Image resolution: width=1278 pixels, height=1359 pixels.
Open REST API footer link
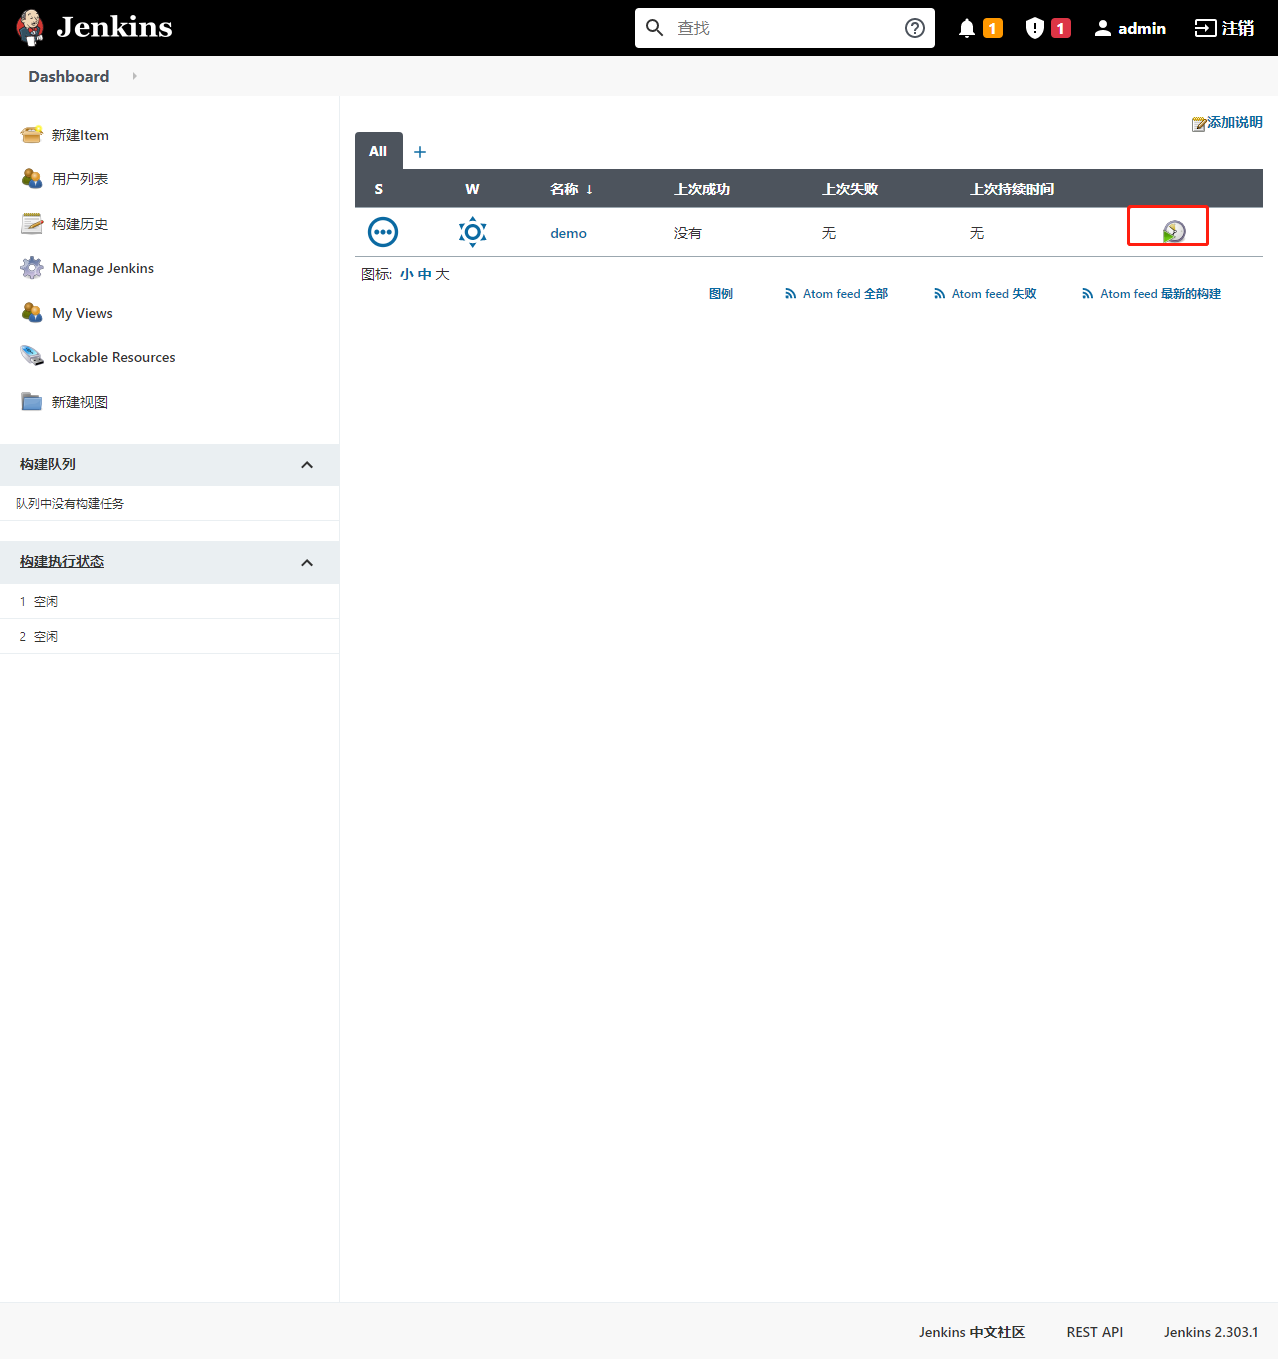click(x=1095, y=1332)
